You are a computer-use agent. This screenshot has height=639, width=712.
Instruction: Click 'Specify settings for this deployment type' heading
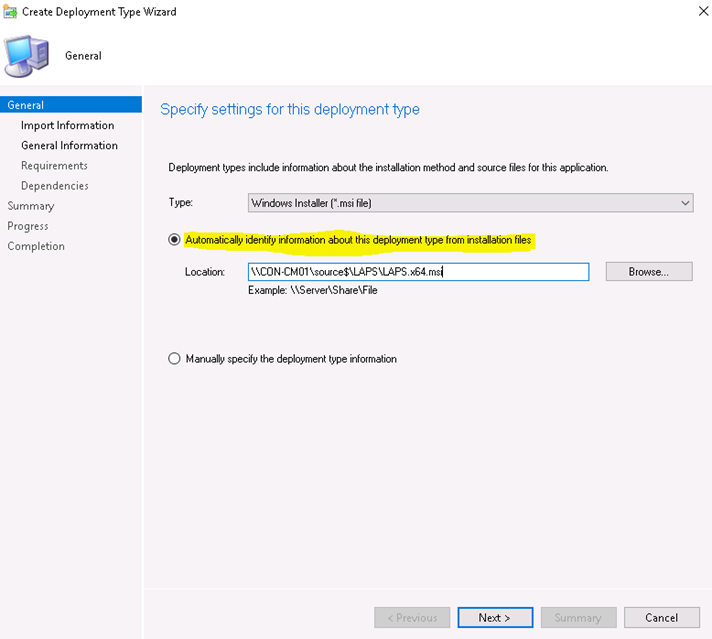(290, 109)
